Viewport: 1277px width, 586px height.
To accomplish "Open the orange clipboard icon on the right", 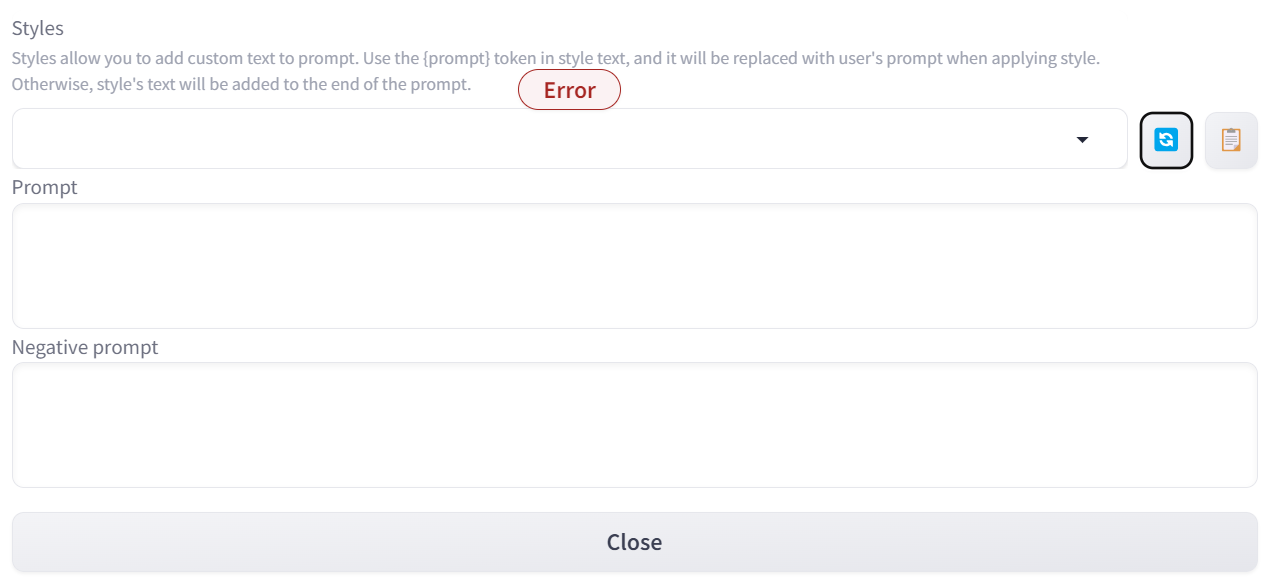I will [1231, 139].
